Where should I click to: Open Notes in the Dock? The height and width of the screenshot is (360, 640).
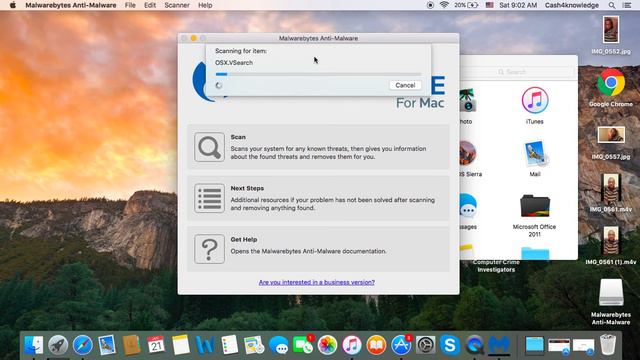180,345
